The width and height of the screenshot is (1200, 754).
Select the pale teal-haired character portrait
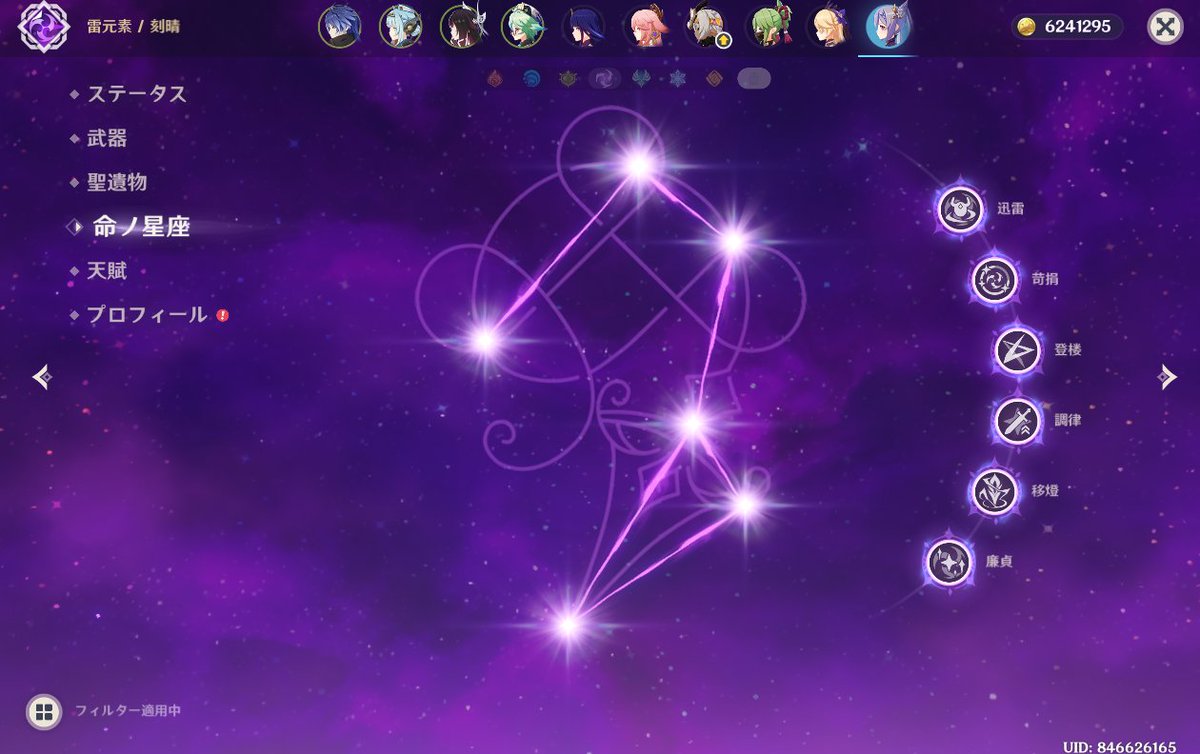pyautogui.click(x=400, y=26)
